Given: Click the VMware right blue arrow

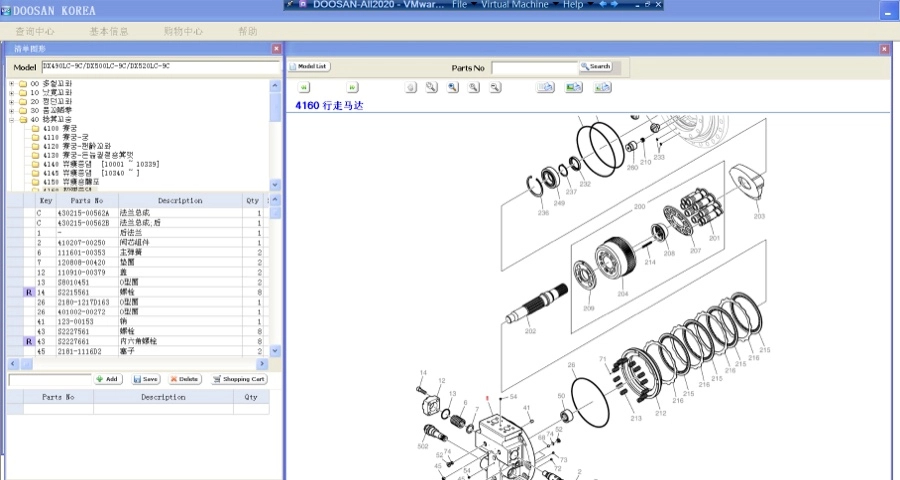Looking at the screenshot, I should click(614, 4).
